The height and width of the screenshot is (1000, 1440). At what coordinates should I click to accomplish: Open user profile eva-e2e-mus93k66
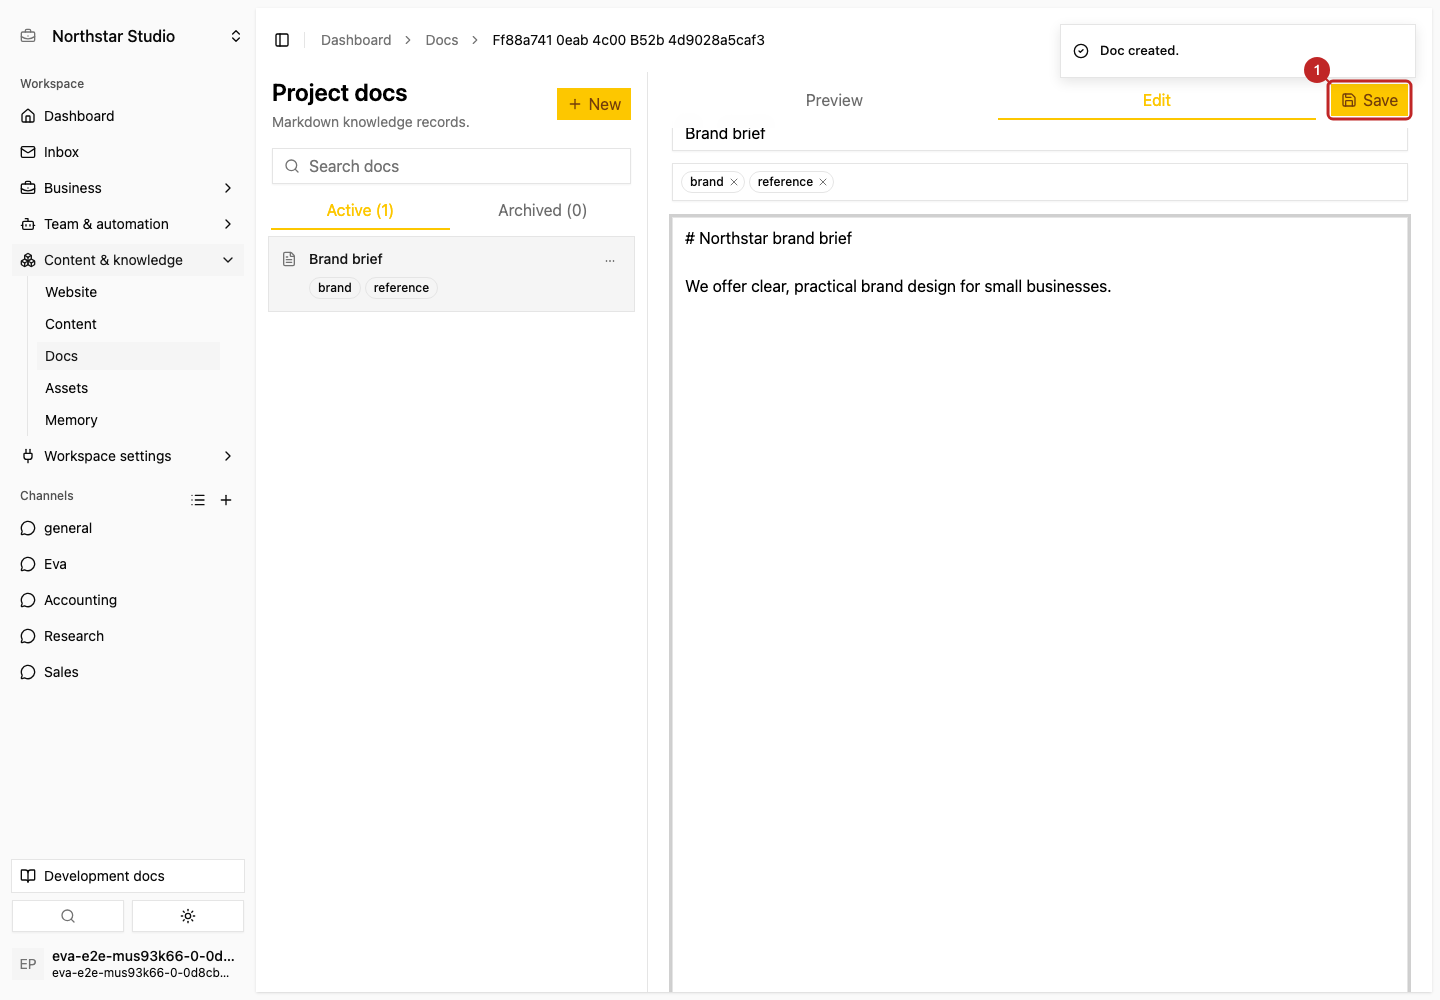pyautogui.click(x=128, y=964)
